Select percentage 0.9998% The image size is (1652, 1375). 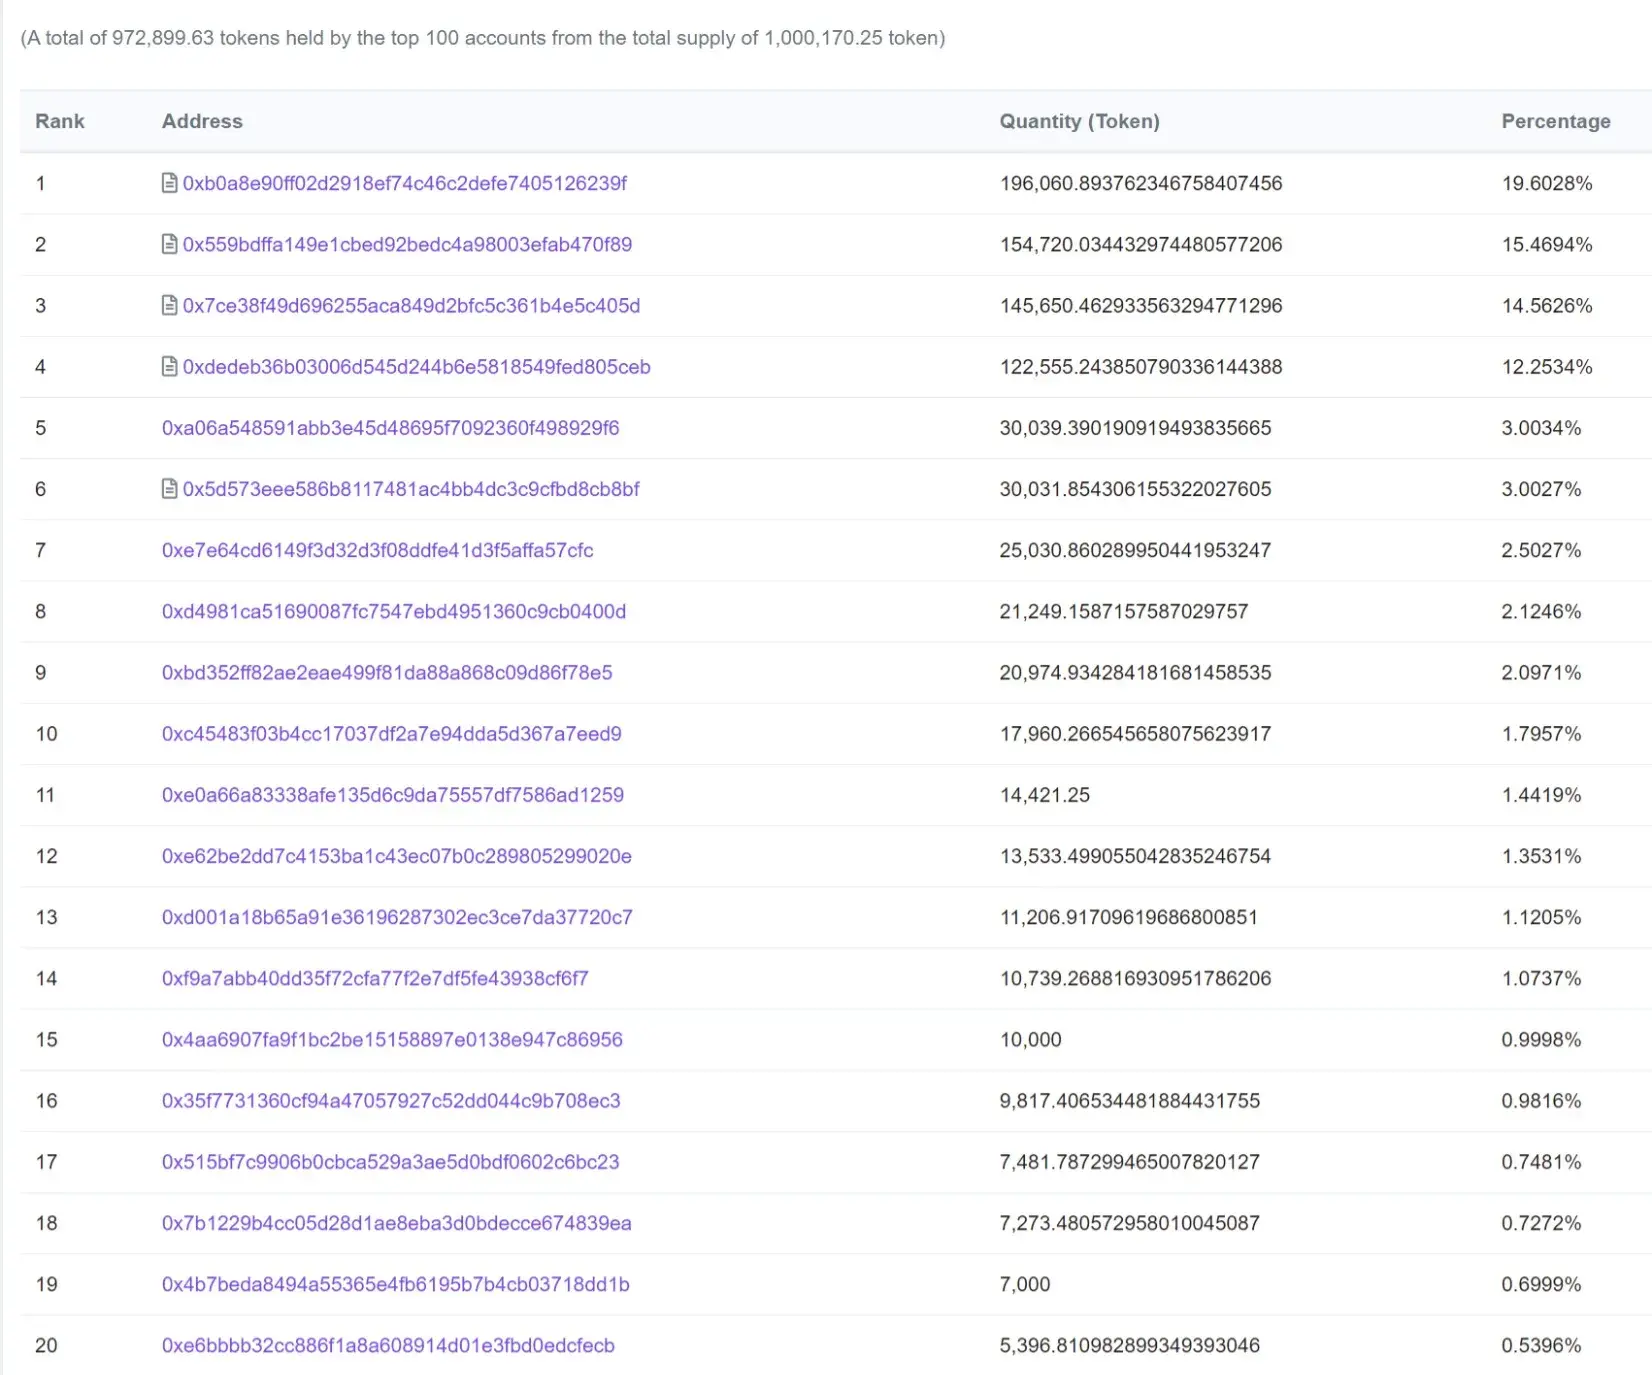(x=1541, y=1039)
